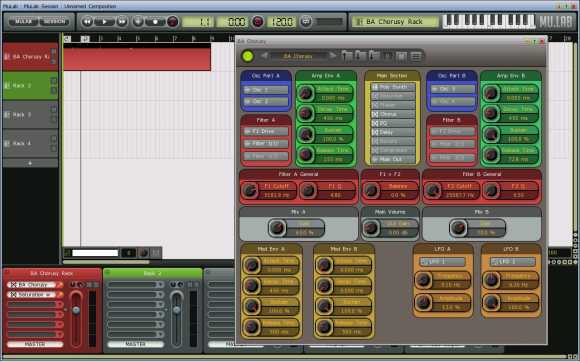Click the Amp Env A Release Time knob
Screen dimensions: 580x362
306,154
